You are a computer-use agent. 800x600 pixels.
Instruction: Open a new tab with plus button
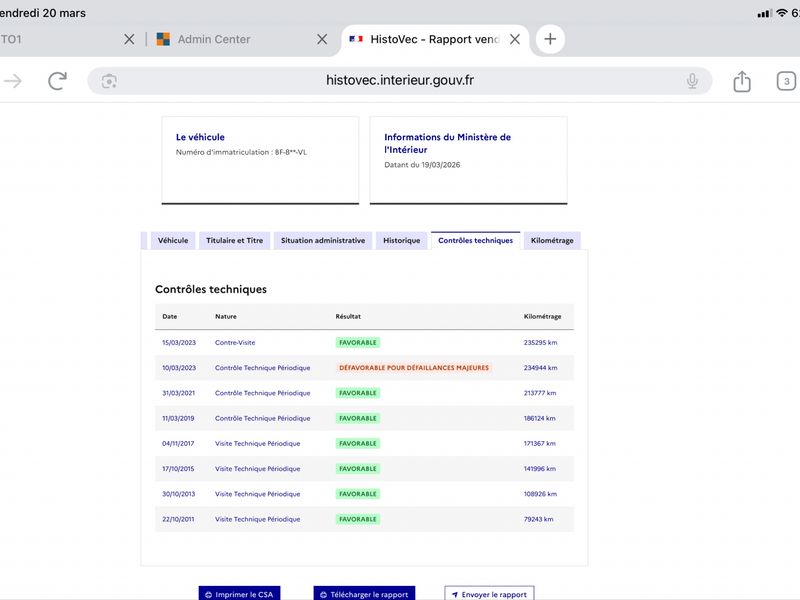coord(550,39)
